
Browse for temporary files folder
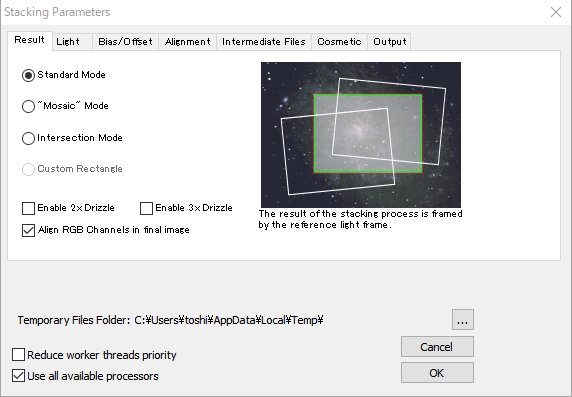tap(463, 320)
